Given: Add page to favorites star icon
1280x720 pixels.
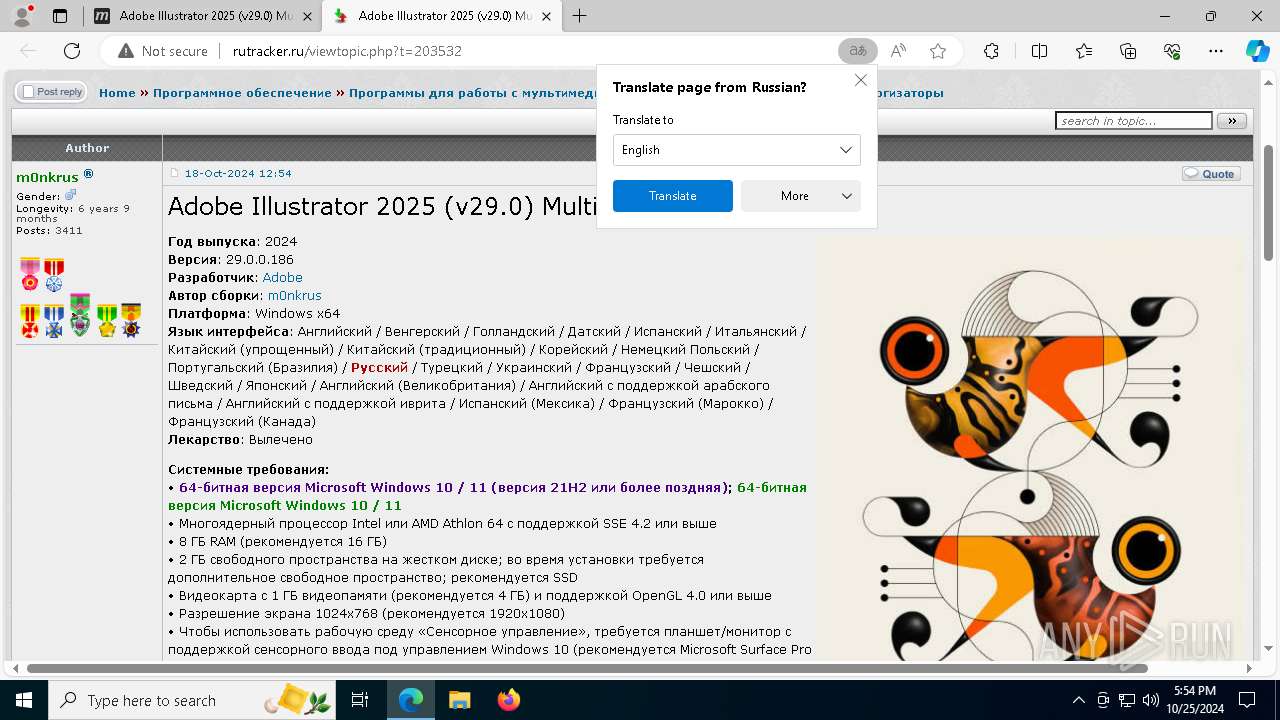Looking at the screenshot, I should [937, 51].
